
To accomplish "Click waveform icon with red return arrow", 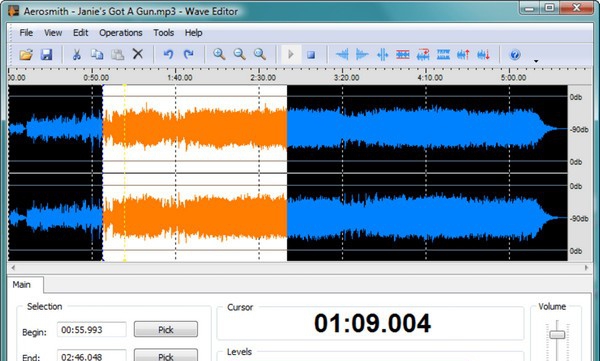I will pos(423,54).
